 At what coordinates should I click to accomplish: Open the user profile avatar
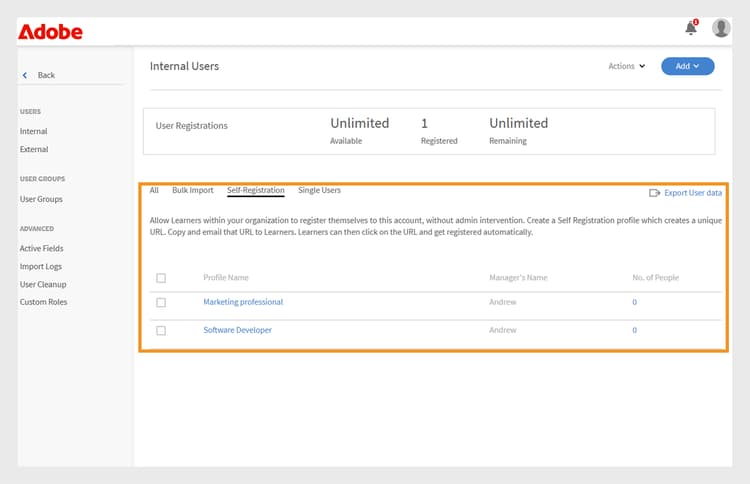coord(721,28)
